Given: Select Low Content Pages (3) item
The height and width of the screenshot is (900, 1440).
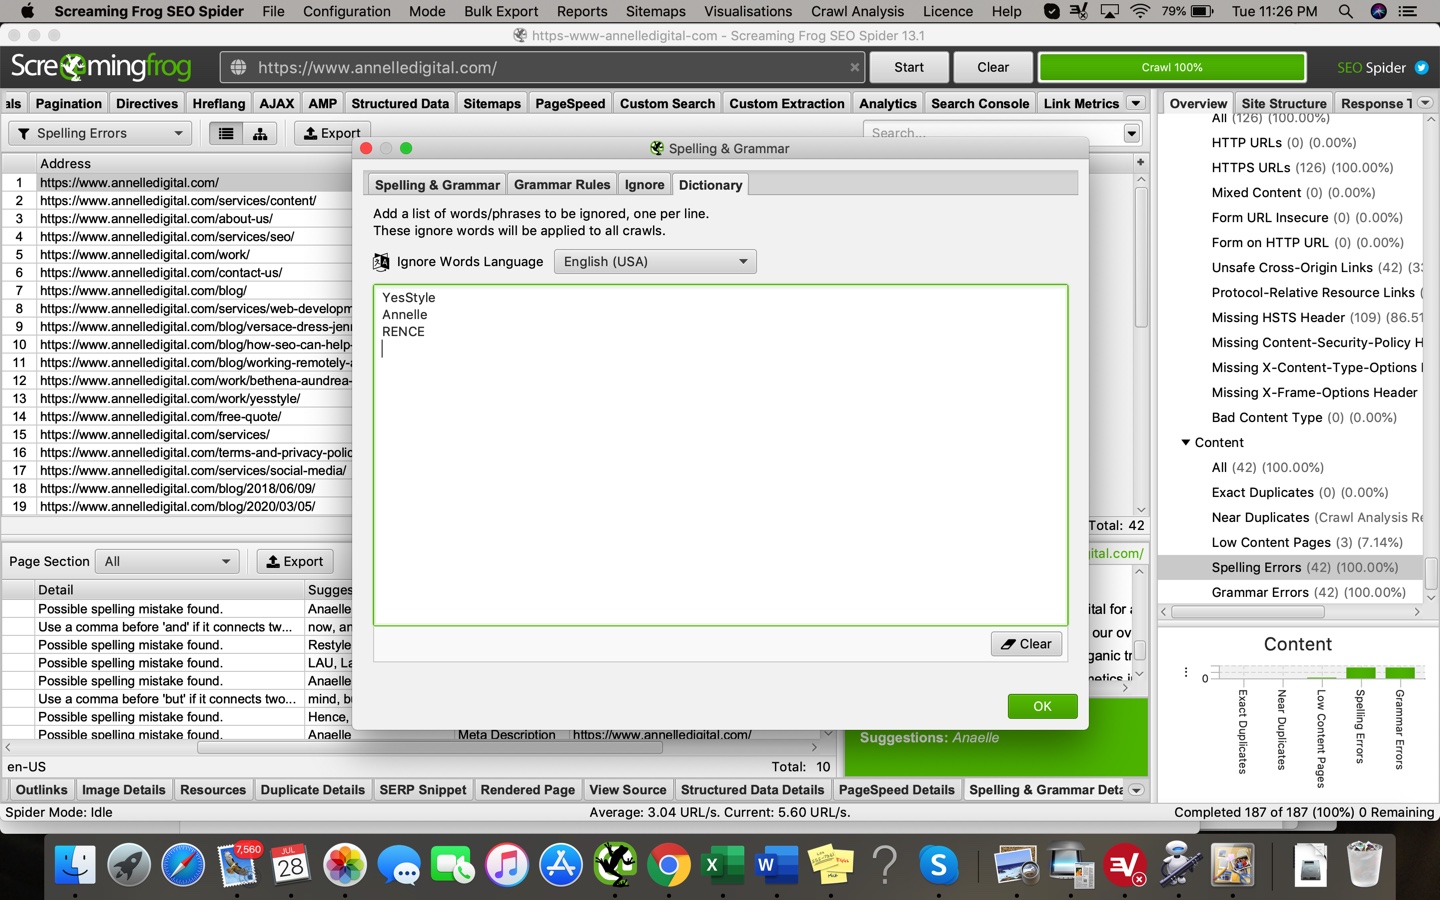Looking at the screenshot, I should [1307, 542].
